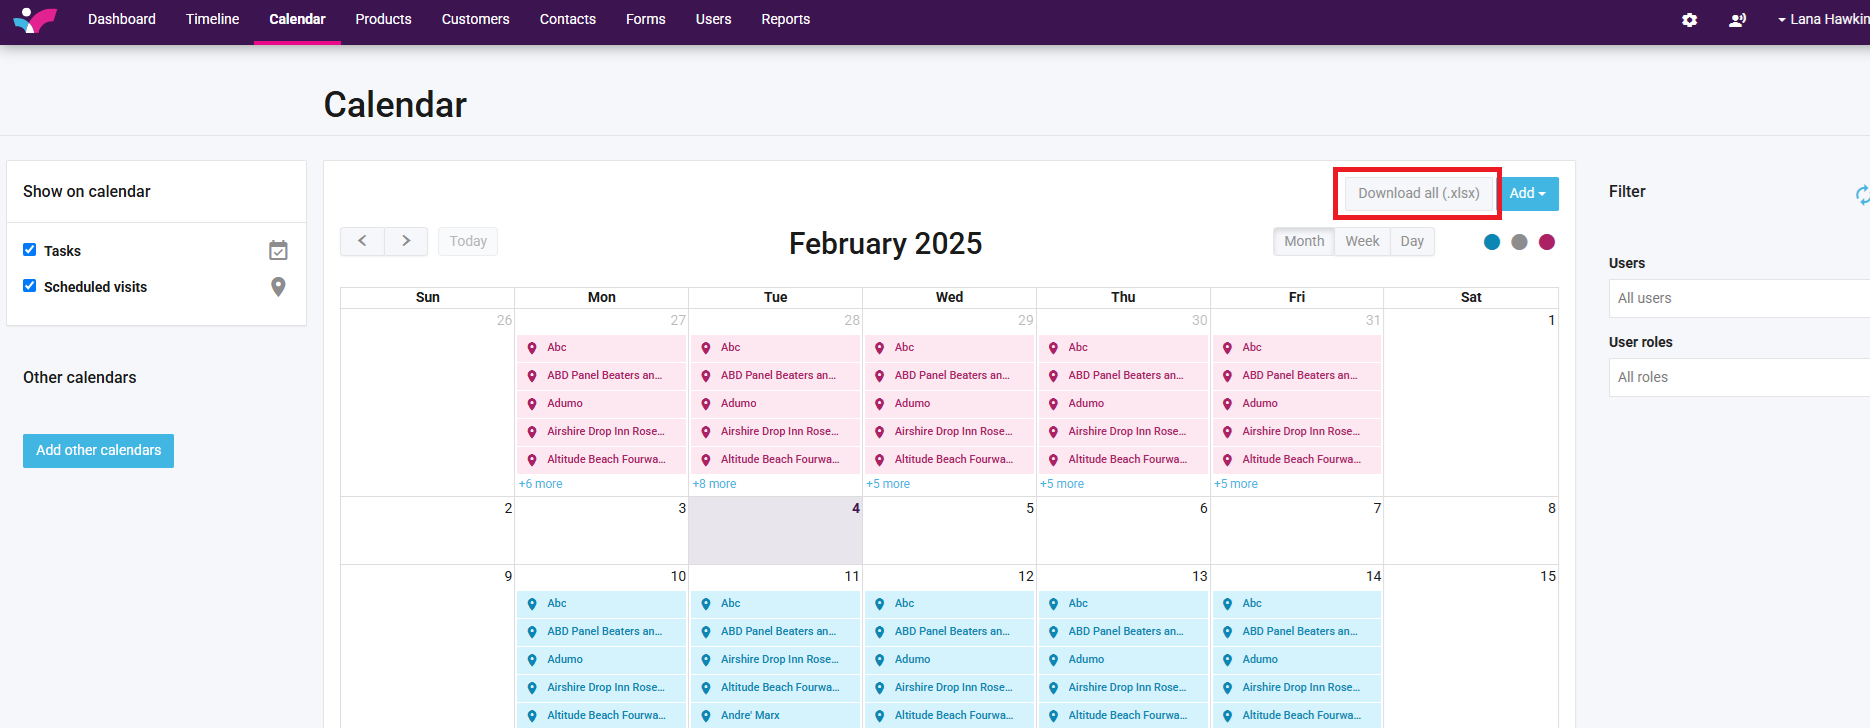Click the filter refresh icon
Viewport: 1870px width, 728px height.
[x=1861, y=195]
